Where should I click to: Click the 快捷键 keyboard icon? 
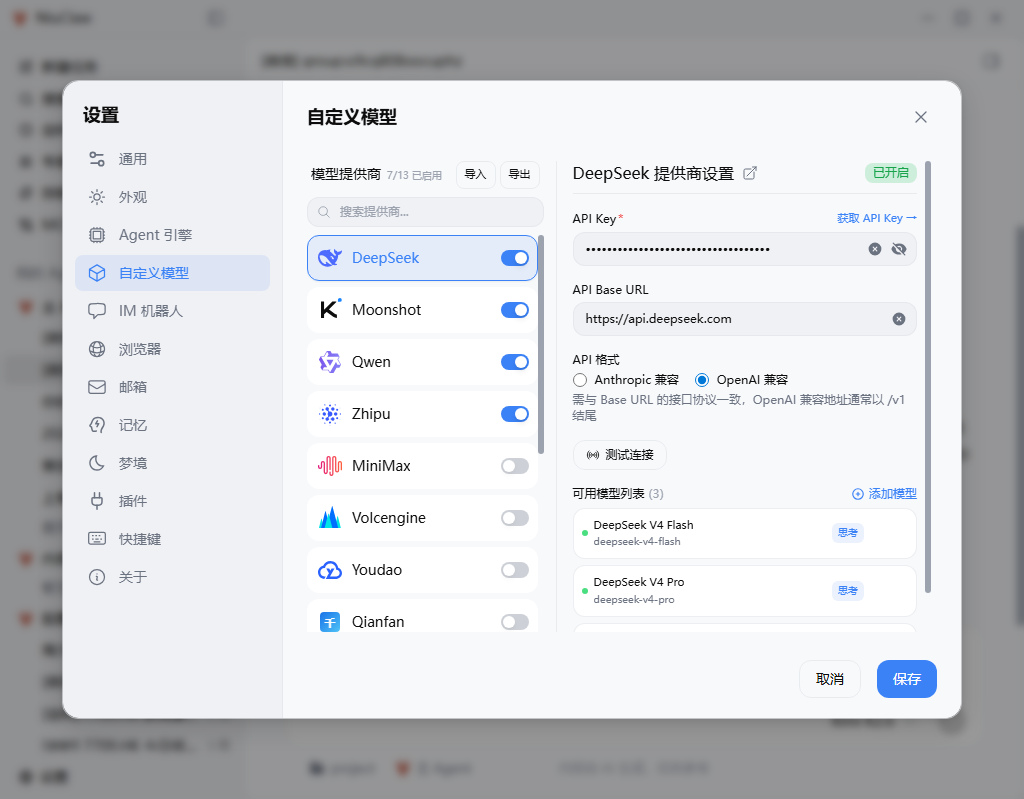(97, 538)
